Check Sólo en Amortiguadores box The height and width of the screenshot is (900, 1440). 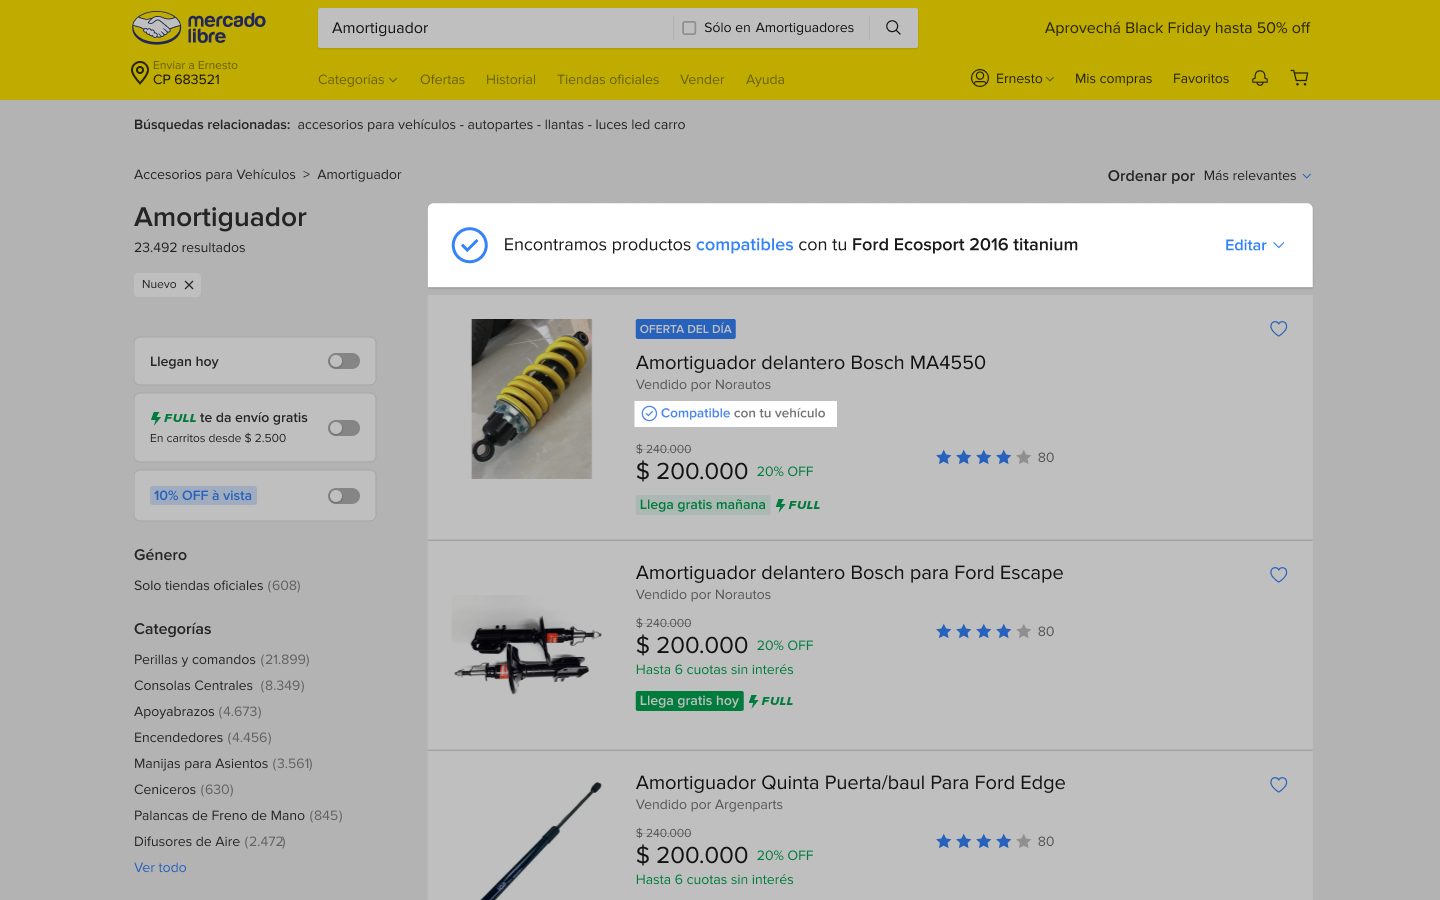coord(689,28)
